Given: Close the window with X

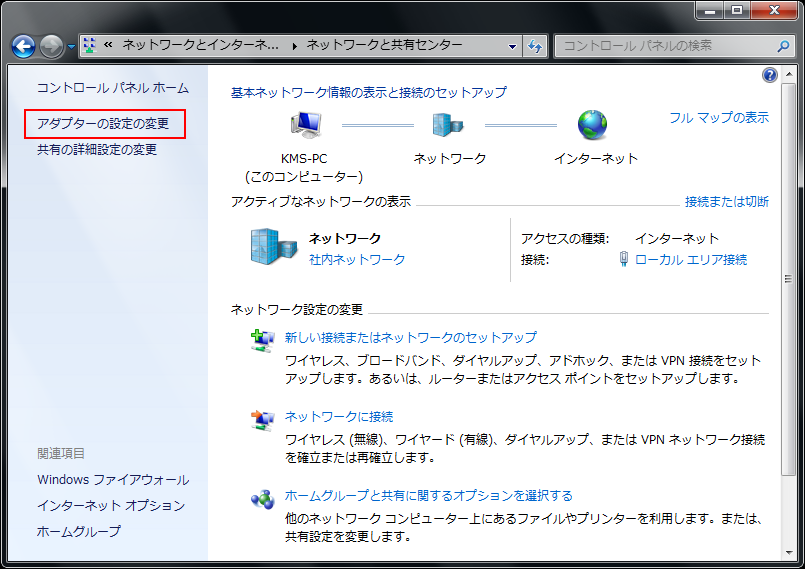Looking at the screenshot, I should (x=774, y=10).
